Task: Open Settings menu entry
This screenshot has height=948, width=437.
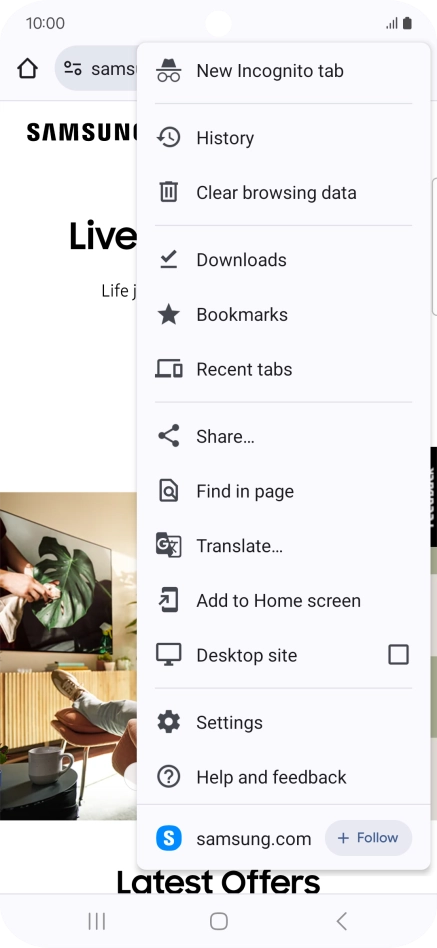Action: pos(283,722)
